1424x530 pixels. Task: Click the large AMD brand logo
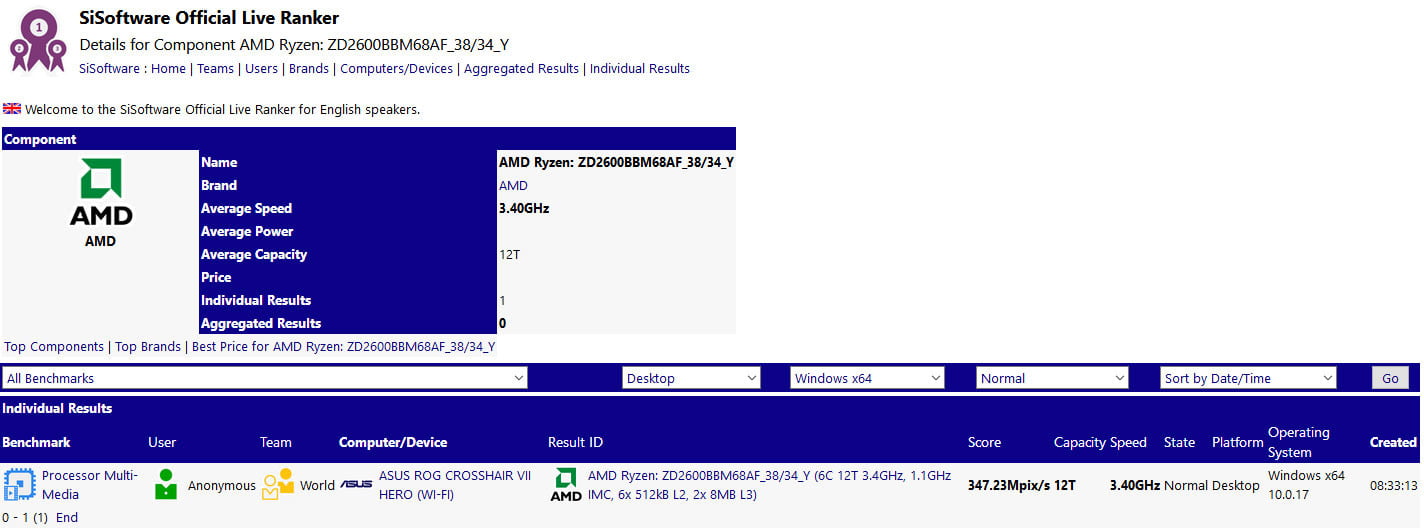(100, 193)
